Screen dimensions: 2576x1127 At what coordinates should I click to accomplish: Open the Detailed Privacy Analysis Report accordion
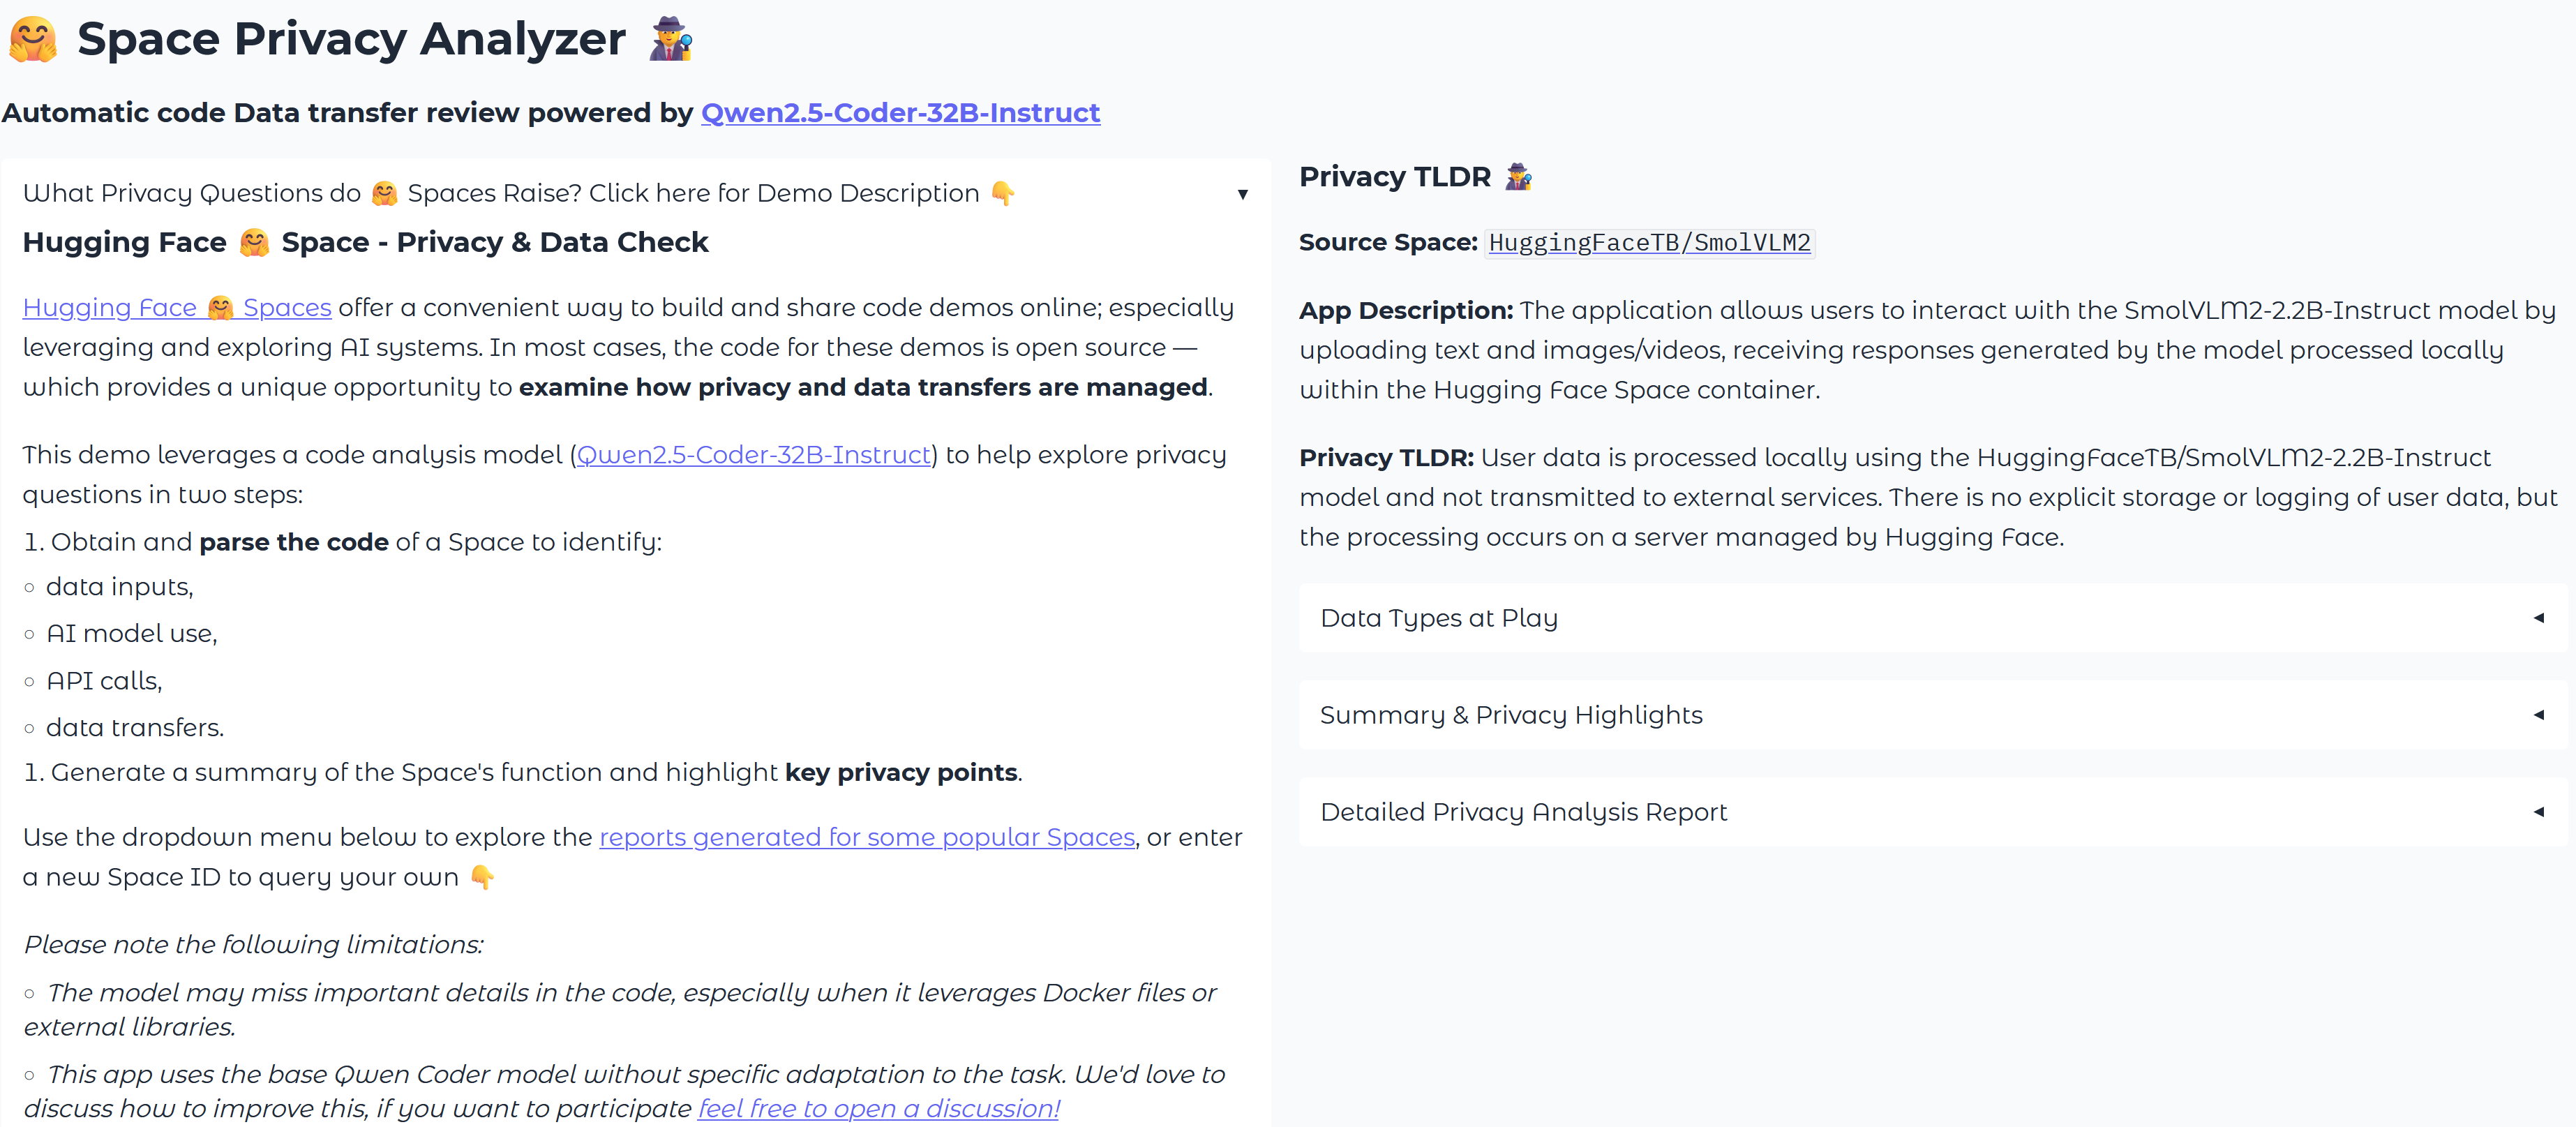(2538, 812)
